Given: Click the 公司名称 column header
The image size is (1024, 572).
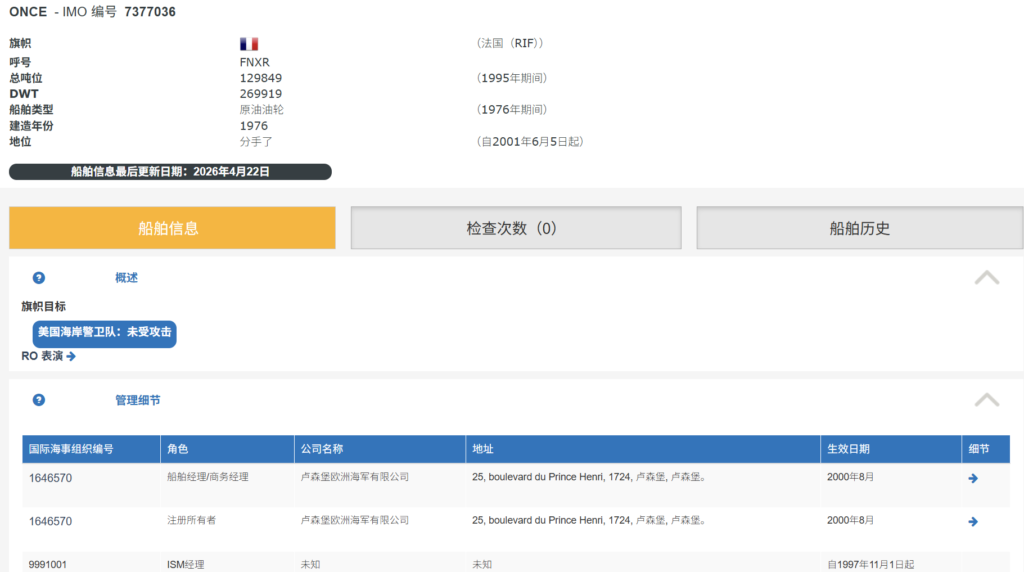Looking at the screenshot, I should (x=322, y=449).
